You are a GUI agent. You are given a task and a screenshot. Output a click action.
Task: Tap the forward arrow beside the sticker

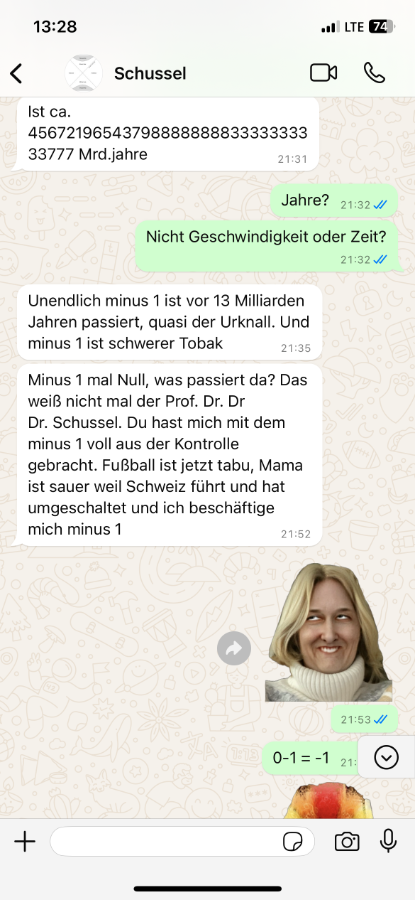234,649
